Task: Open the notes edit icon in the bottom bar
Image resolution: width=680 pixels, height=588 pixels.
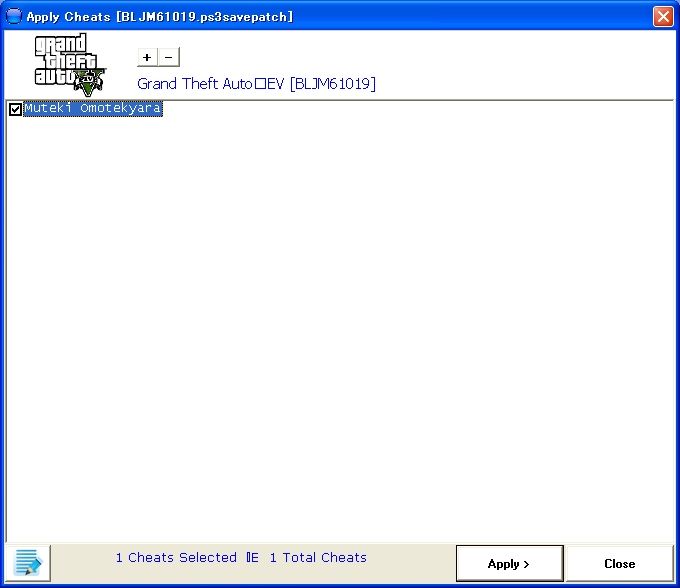Action: point(28,562)
